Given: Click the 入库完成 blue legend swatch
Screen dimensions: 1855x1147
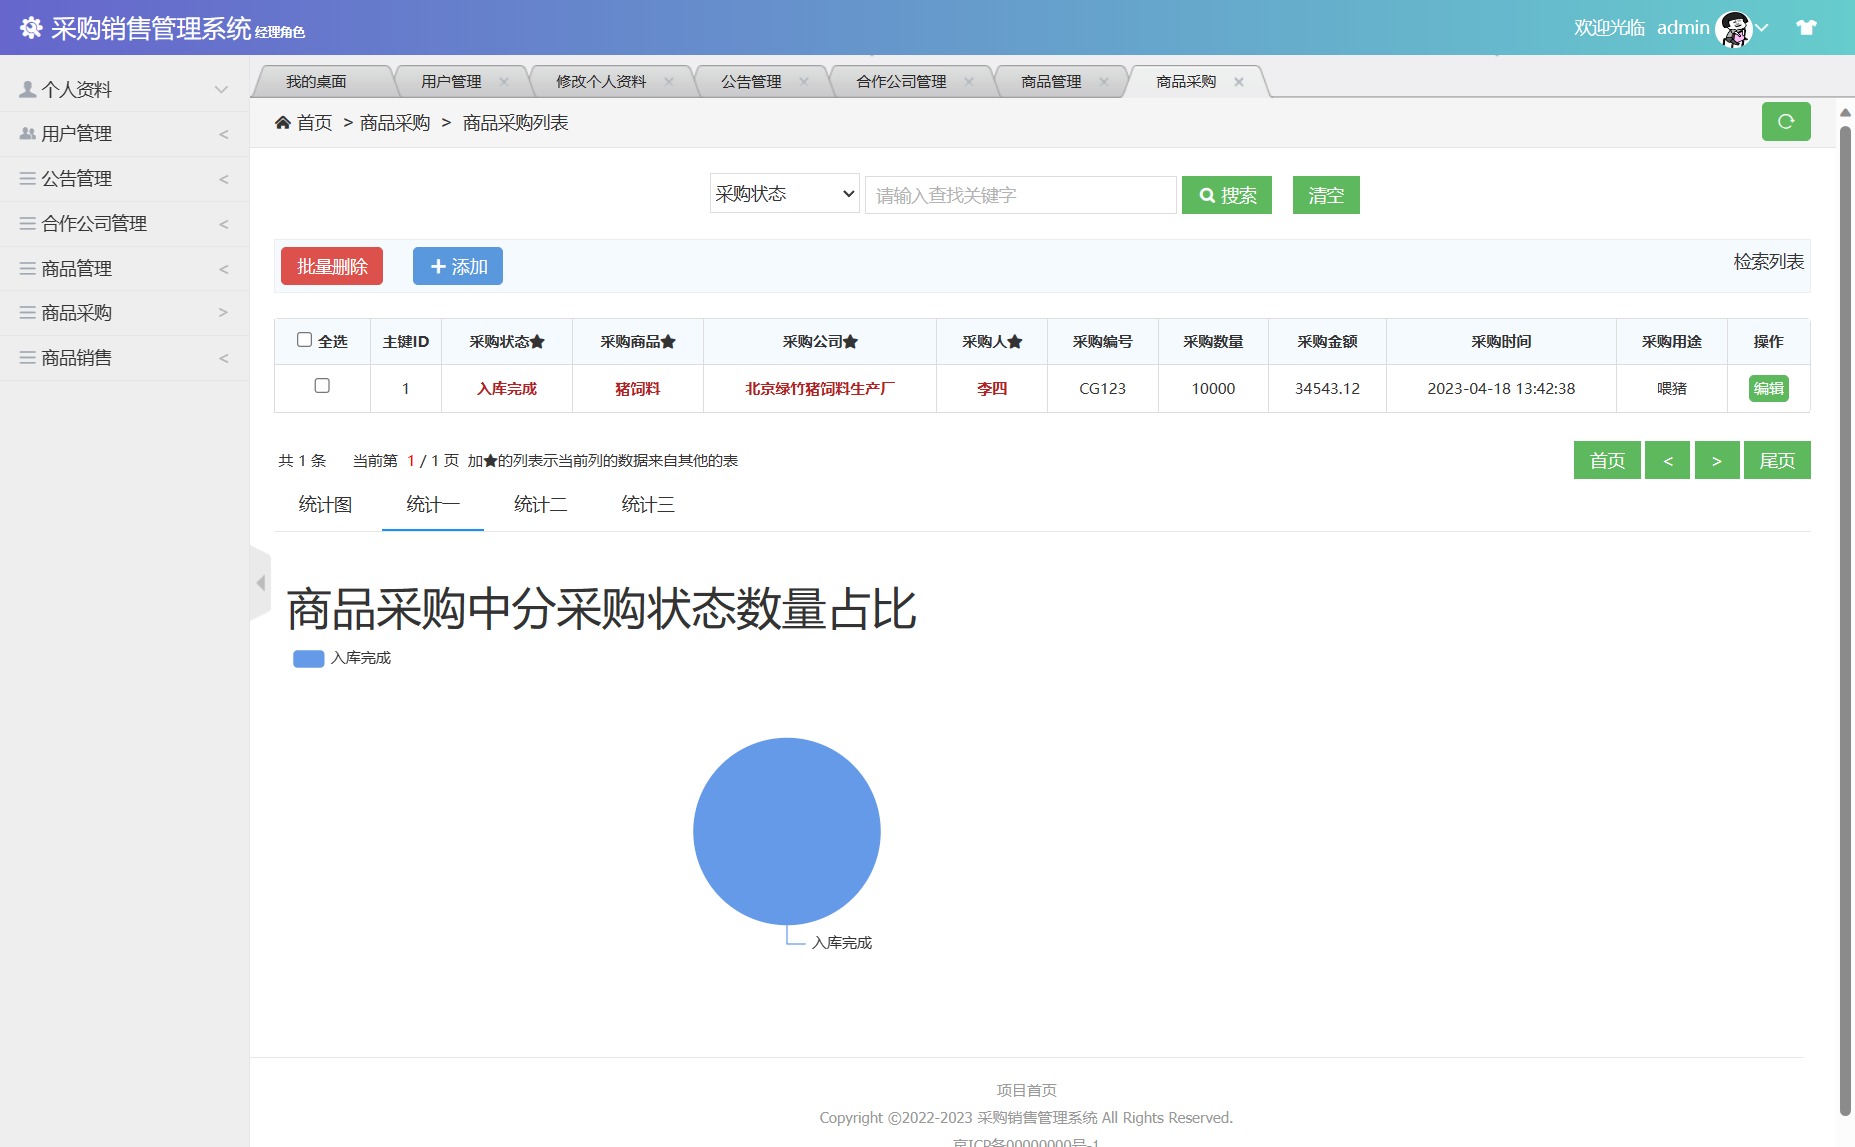Looking at the screenshot, I should [x=308, y=658].
